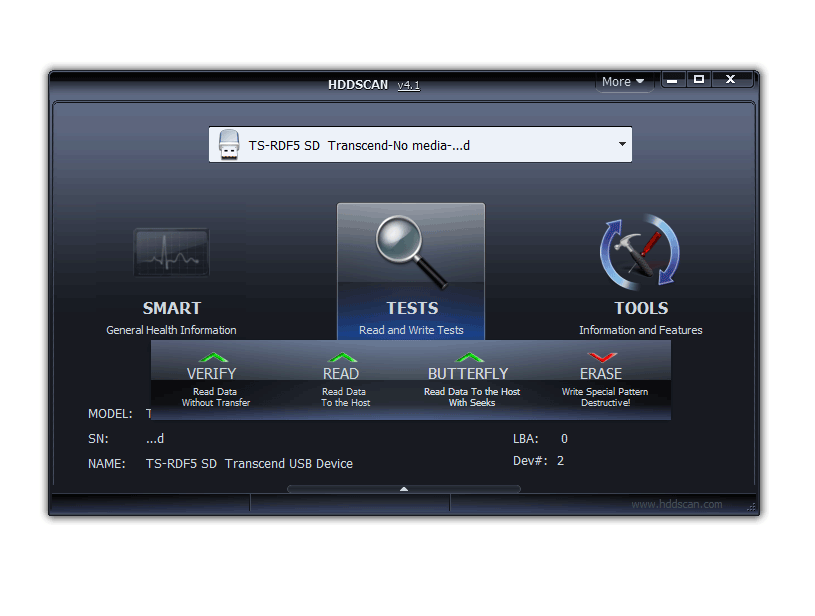Open the SMART heartbeat monitor icon

(x=171, y=252)
